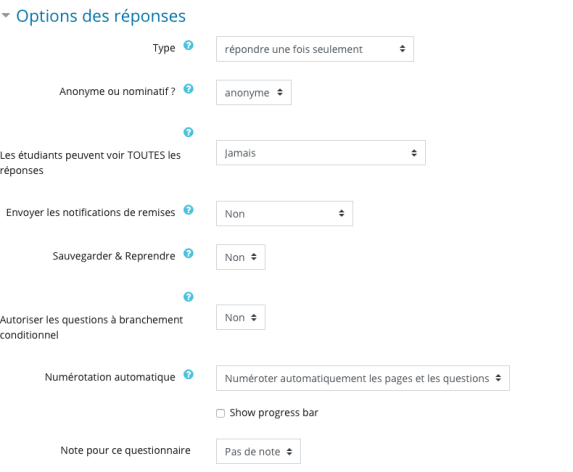Click the 'Show progress bar' label text

[274, 413]
